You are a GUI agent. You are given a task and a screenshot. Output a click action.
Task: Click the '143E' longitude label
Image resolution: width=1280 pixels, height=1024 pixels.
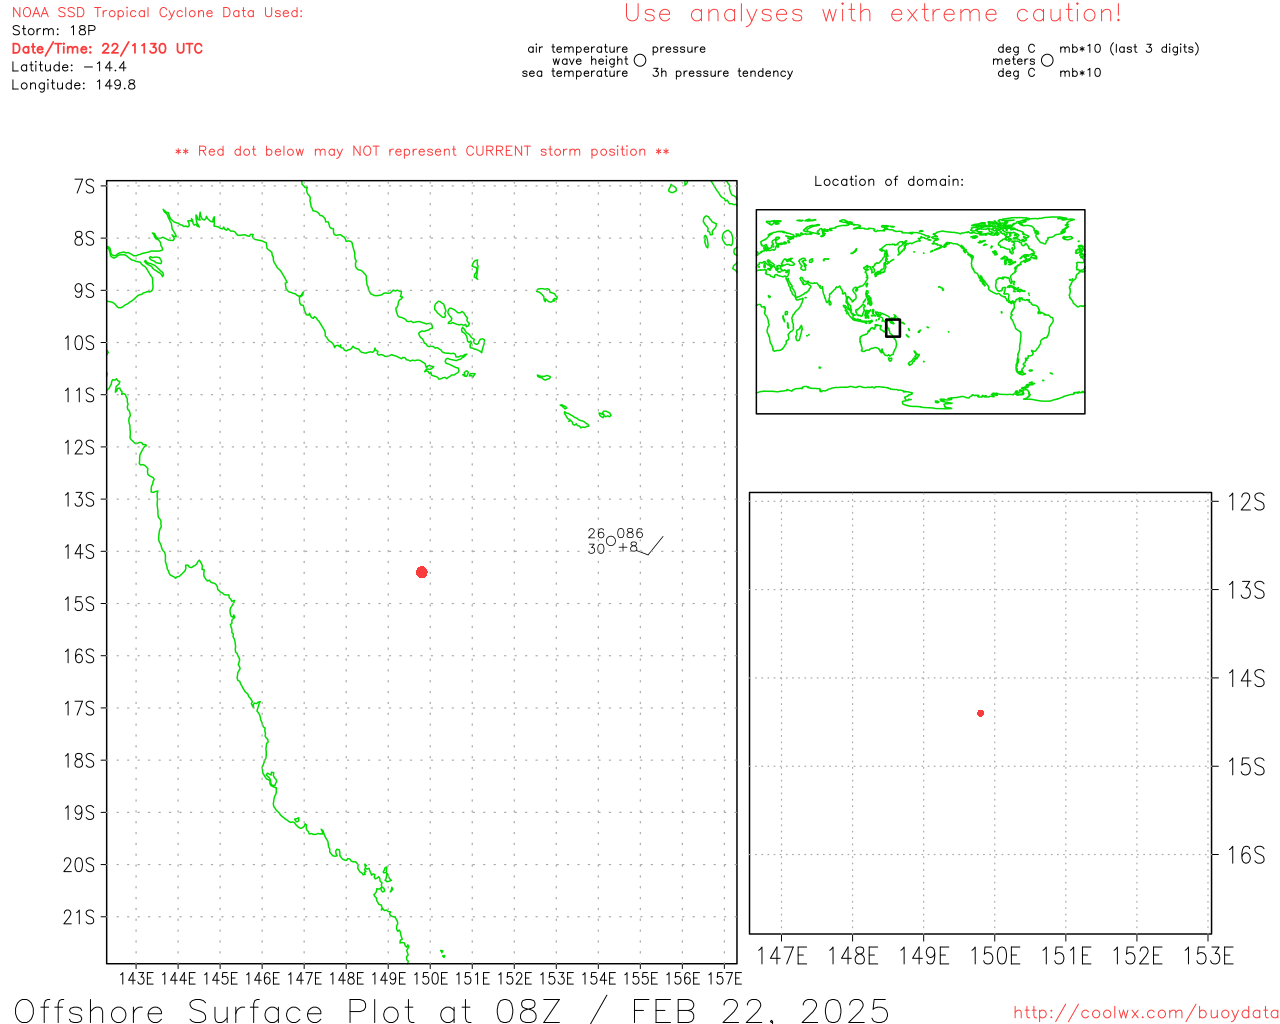click(x=137, y=978)
